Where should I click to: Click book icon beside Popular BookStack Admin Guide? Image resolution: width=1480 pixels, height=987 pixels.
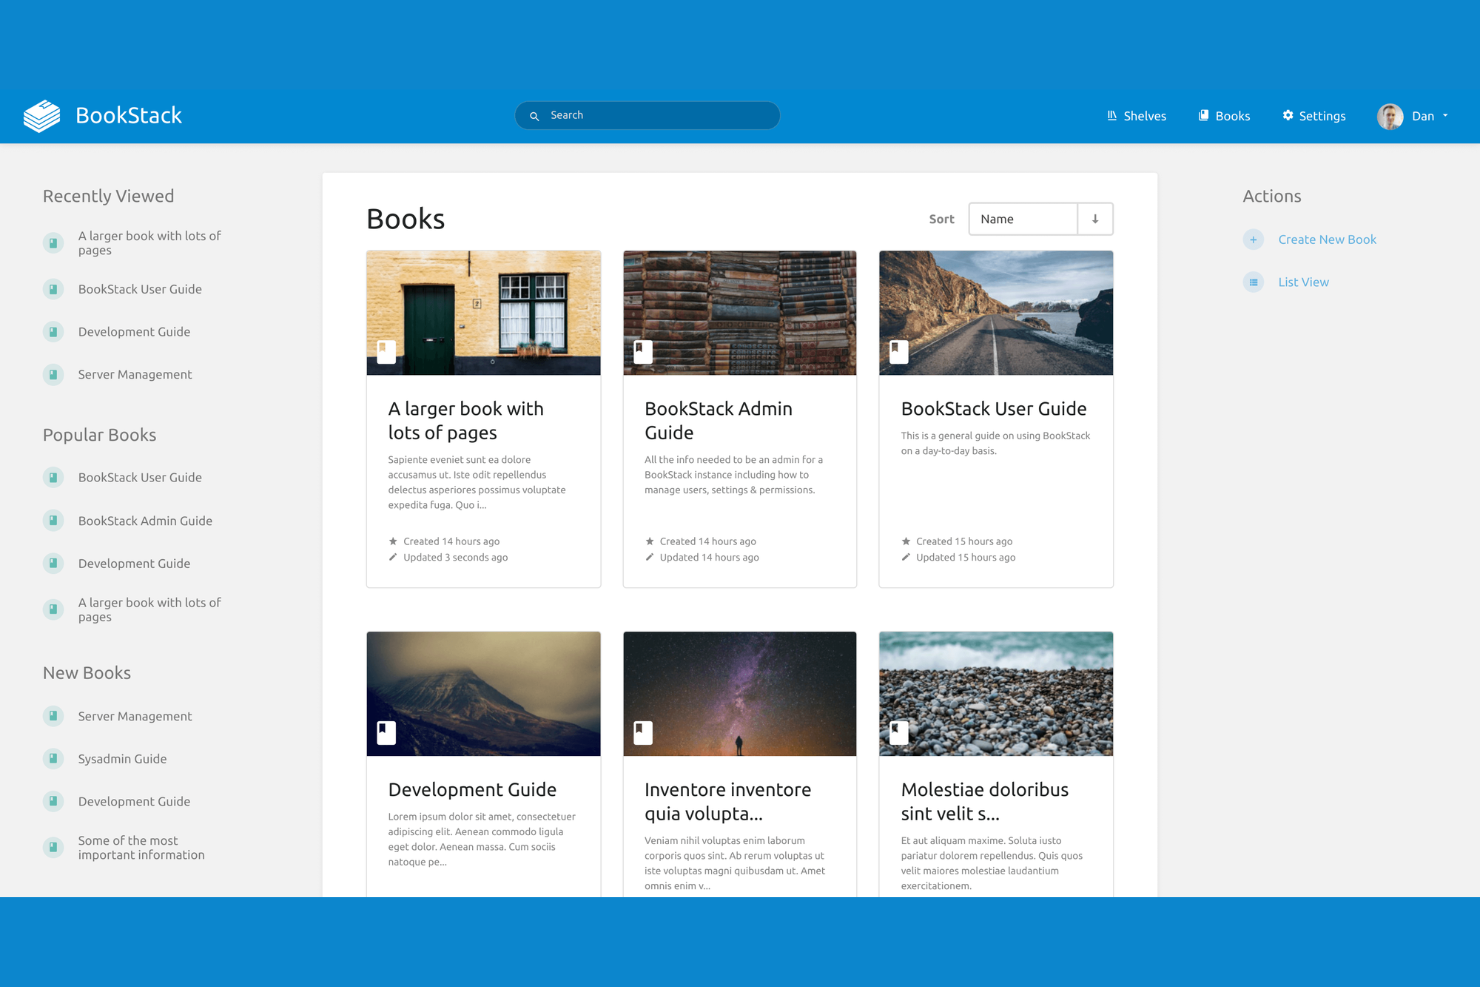(53, 521)
